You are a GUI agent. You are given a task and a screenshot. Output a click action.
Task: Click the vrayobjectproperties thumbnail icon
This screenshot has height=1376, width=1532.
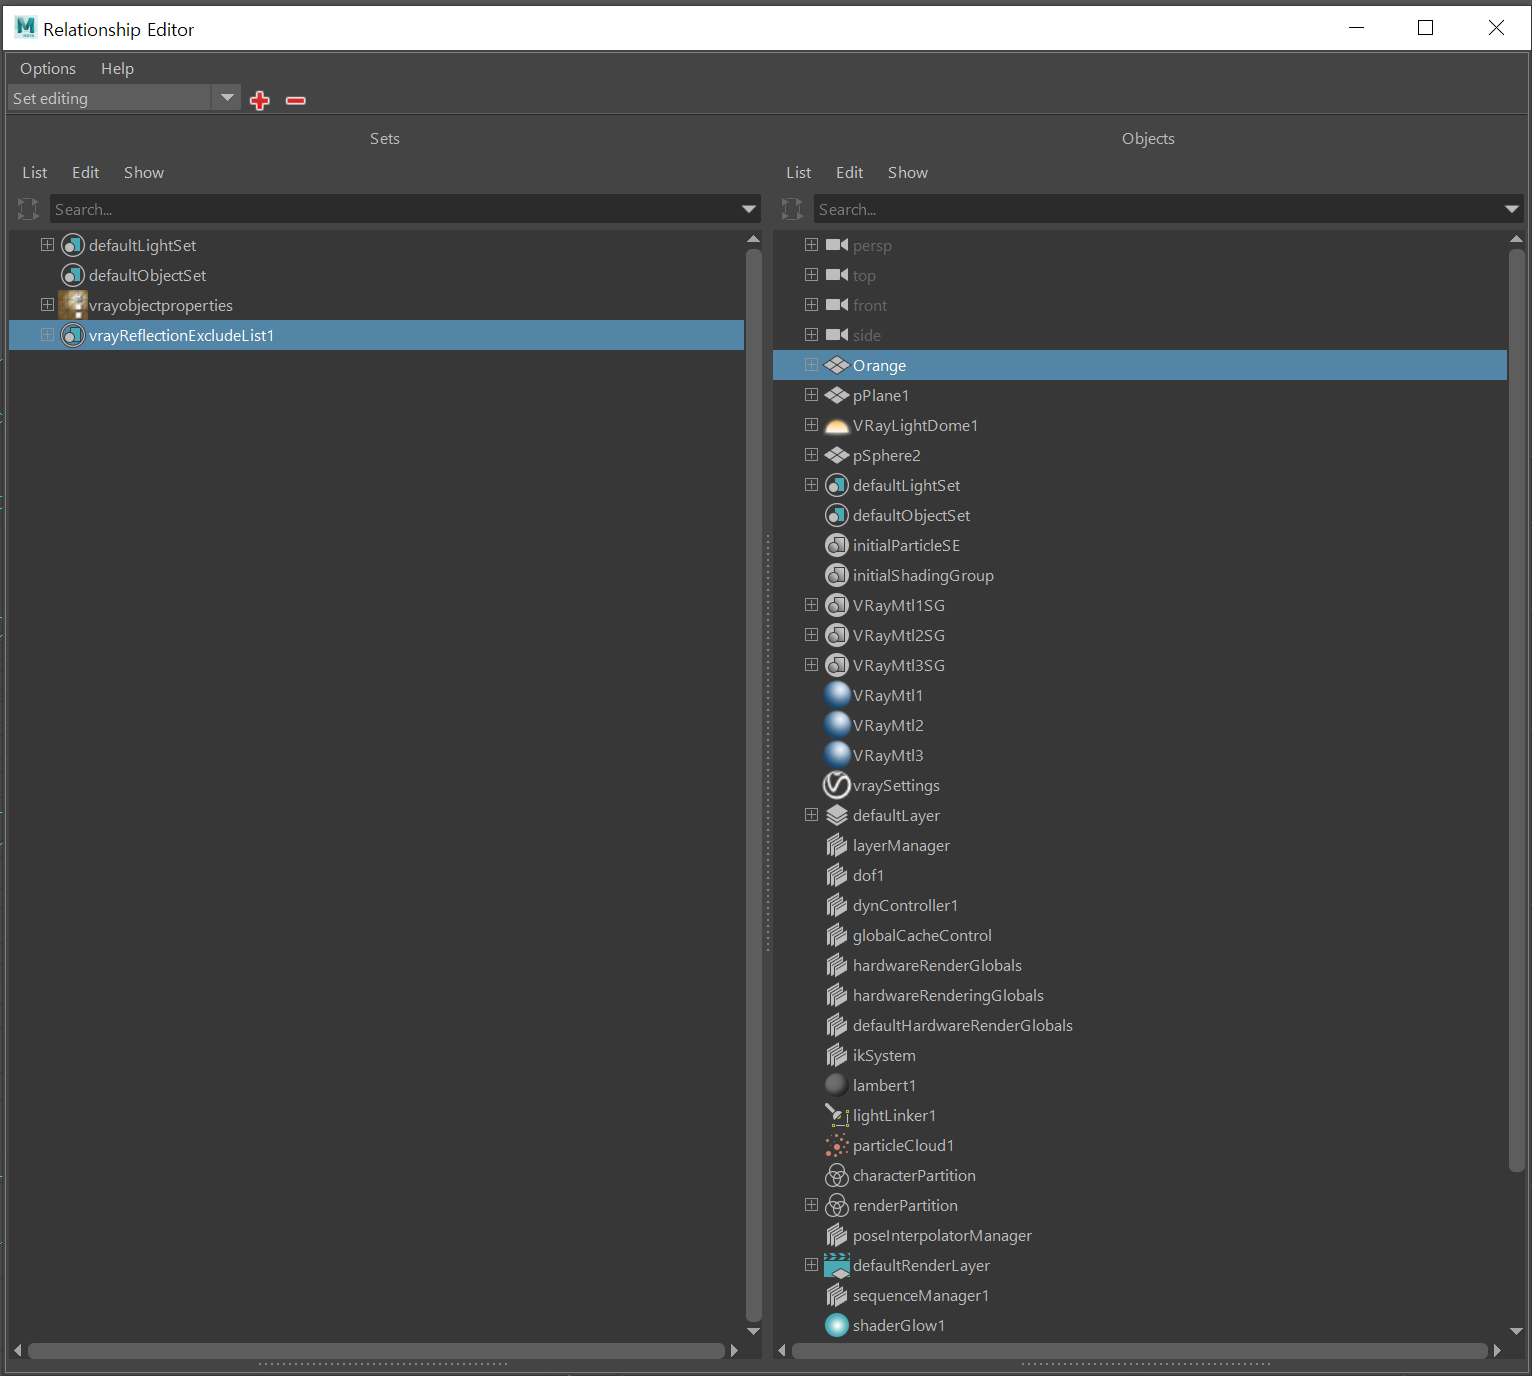point(73,305)
